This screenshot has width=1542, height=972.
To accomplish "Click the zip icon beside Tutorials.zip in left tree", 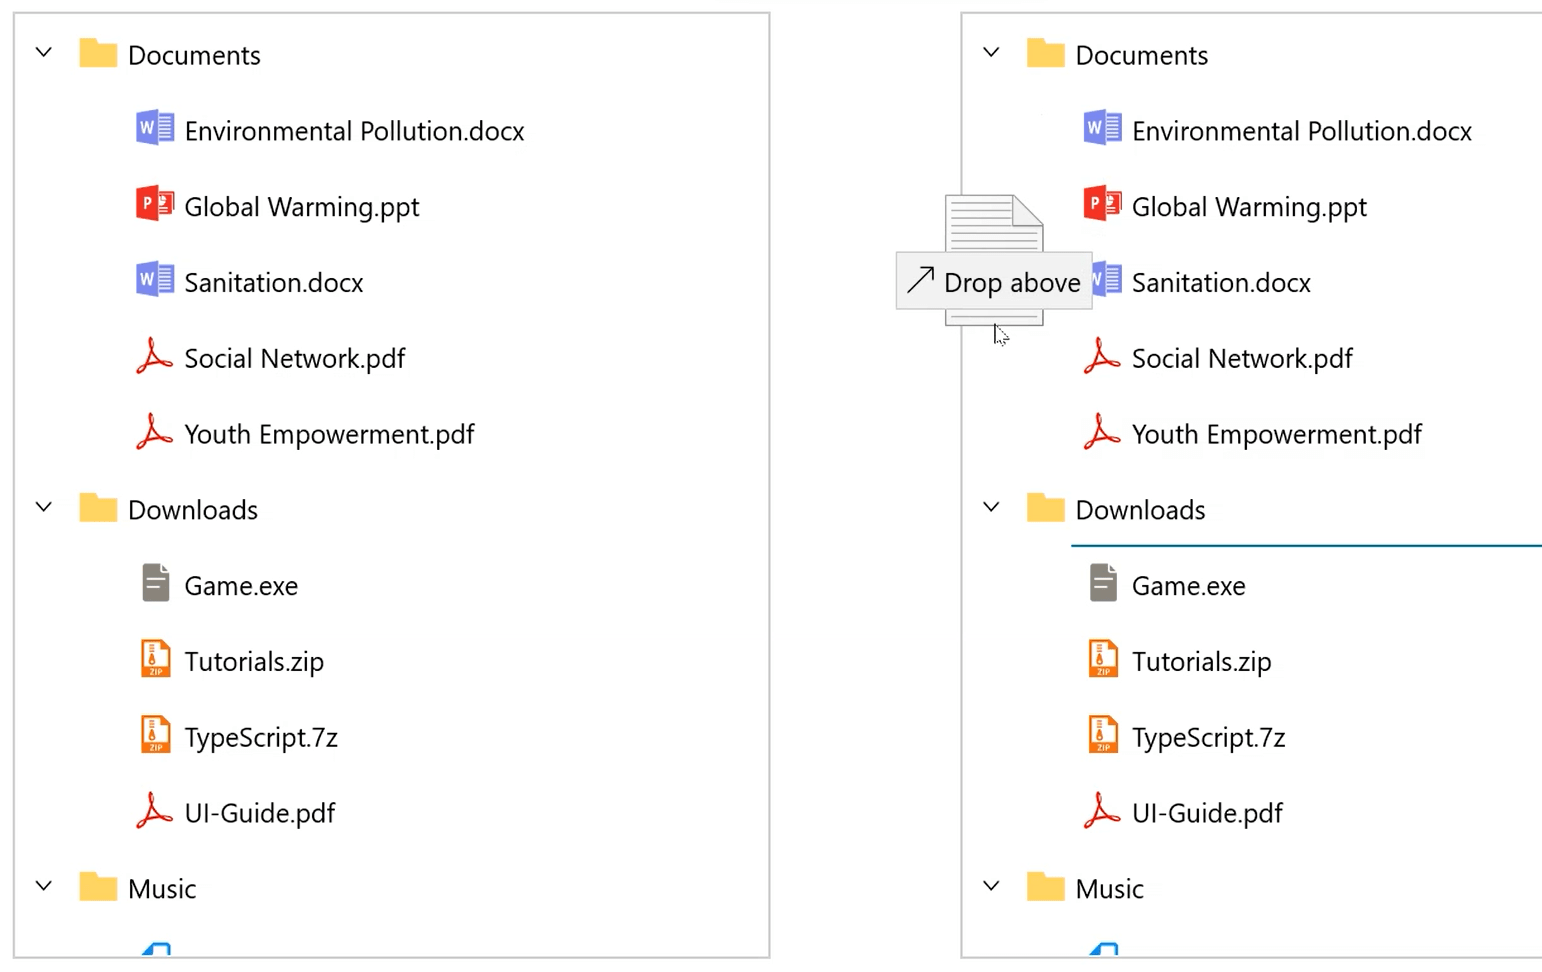I will [155, 659].
